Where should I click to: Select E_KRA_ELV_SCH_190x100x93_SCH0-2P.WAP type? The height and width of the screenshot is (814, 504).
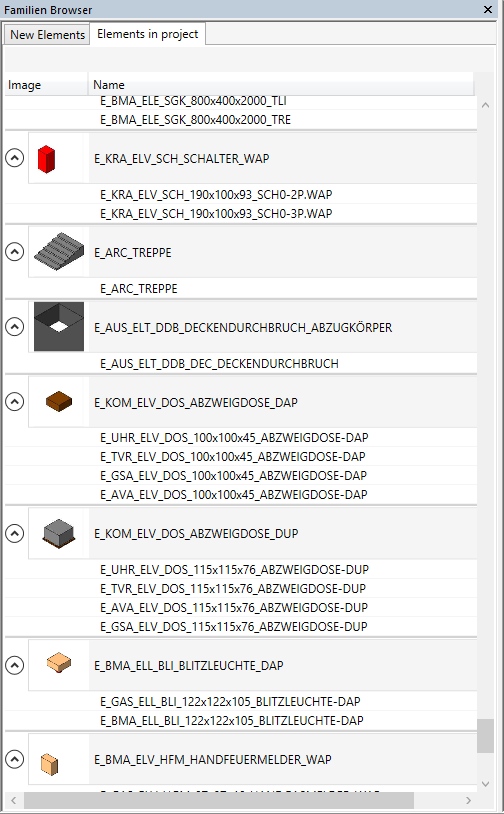coord(216,195)
